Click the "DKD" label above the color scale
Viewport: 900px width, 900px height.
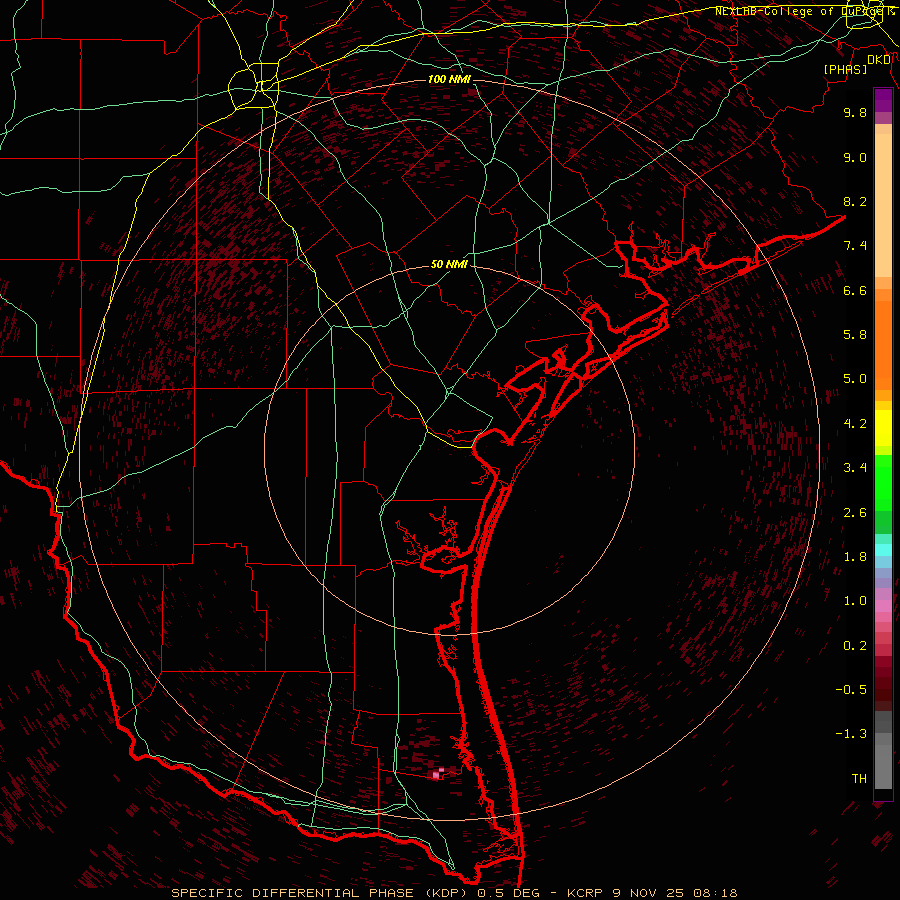(879, 60)
